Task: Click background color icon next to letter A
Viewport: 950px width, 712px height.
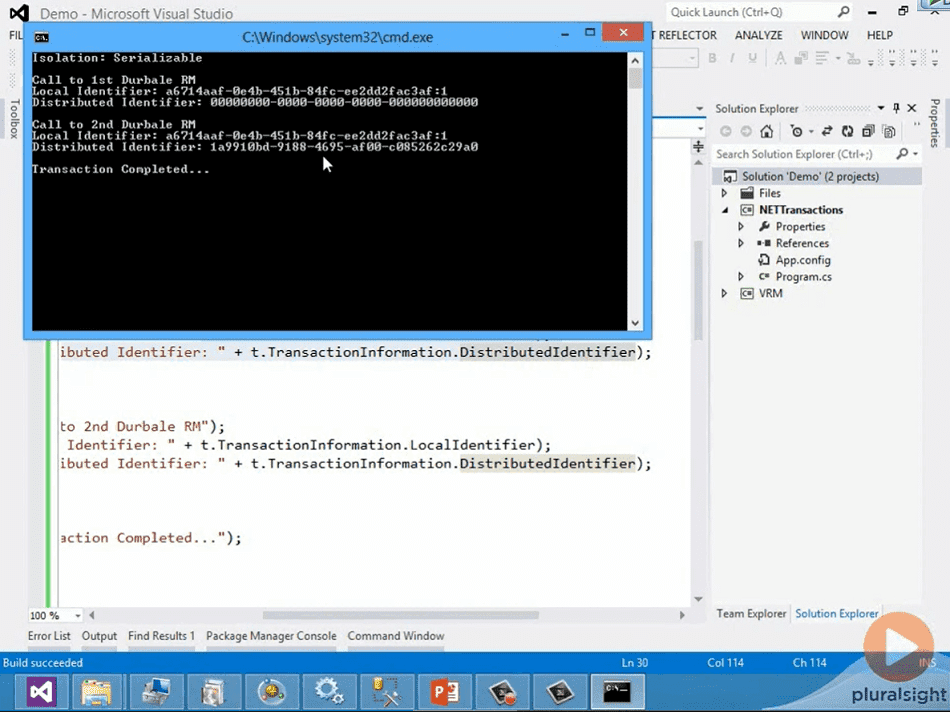Action: (801, 58)
